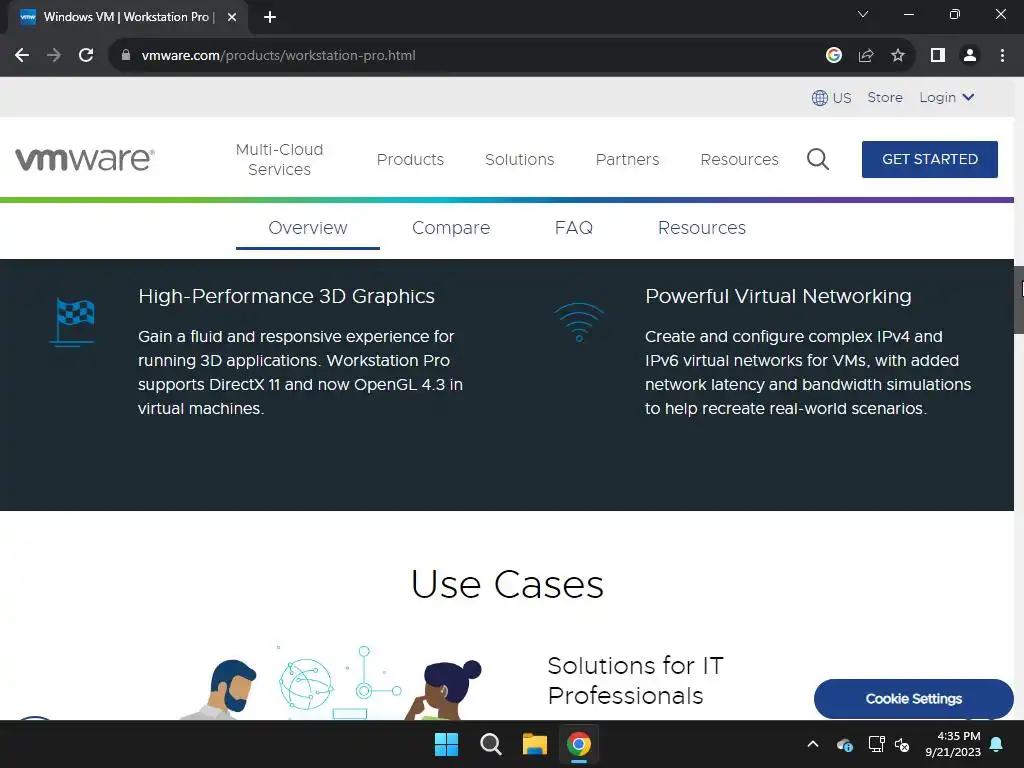Click the Use Cases heading
The width and height of the screenshot is (1024, 768).
[507, 584]
